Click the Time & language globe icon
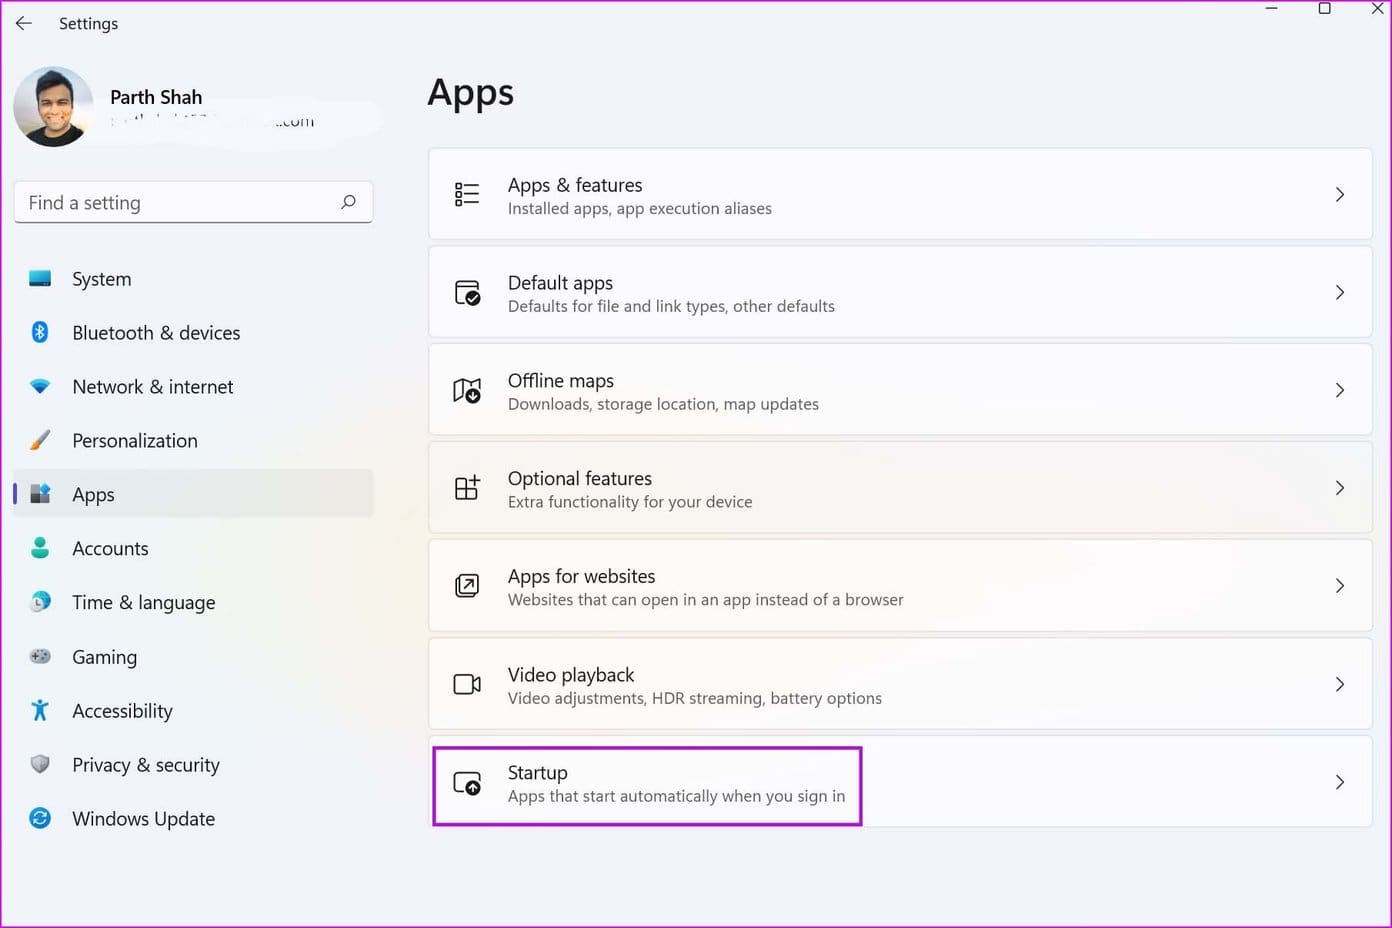The width and height of the screenshot is (1392, 928). [x=40, y=602]
